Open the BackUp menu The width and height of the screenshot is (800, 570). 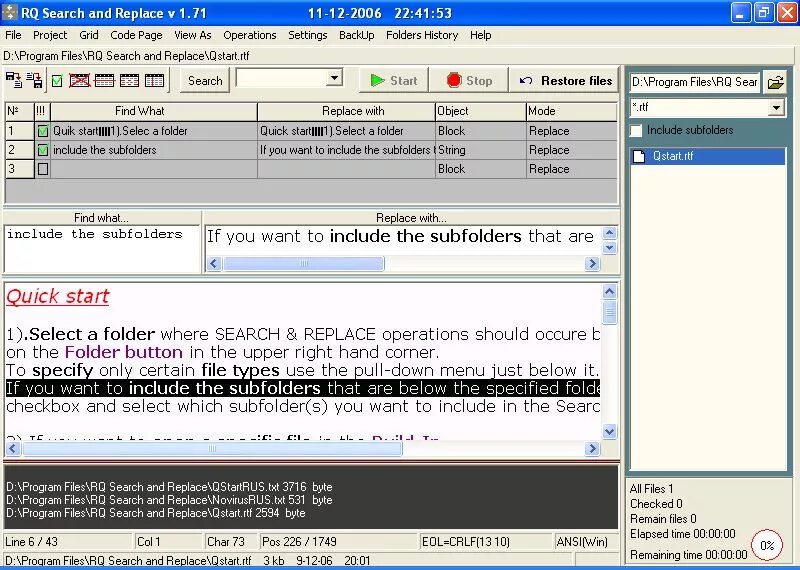coord(357,35)
